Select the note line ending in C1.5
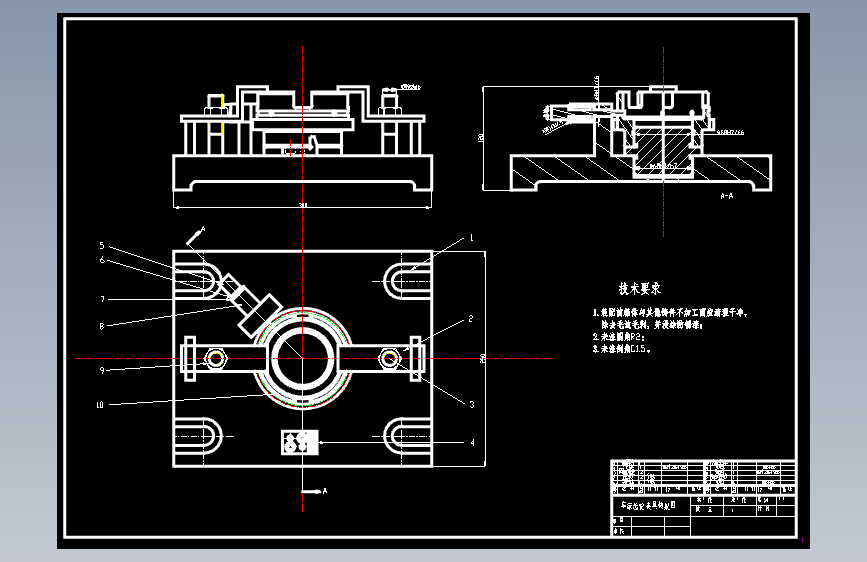 pos(622,348)
